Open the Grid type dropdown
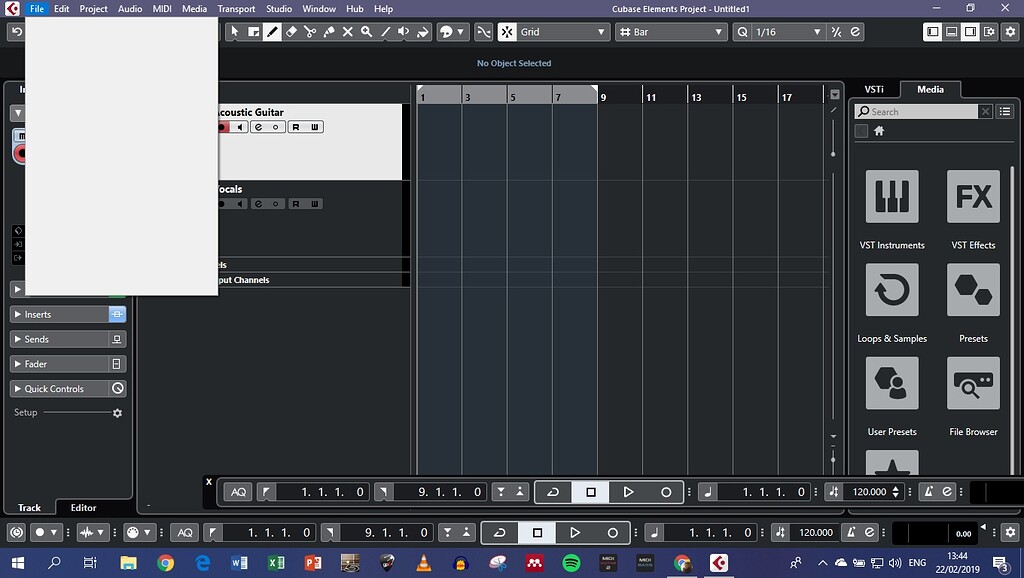 pos(554,31)
